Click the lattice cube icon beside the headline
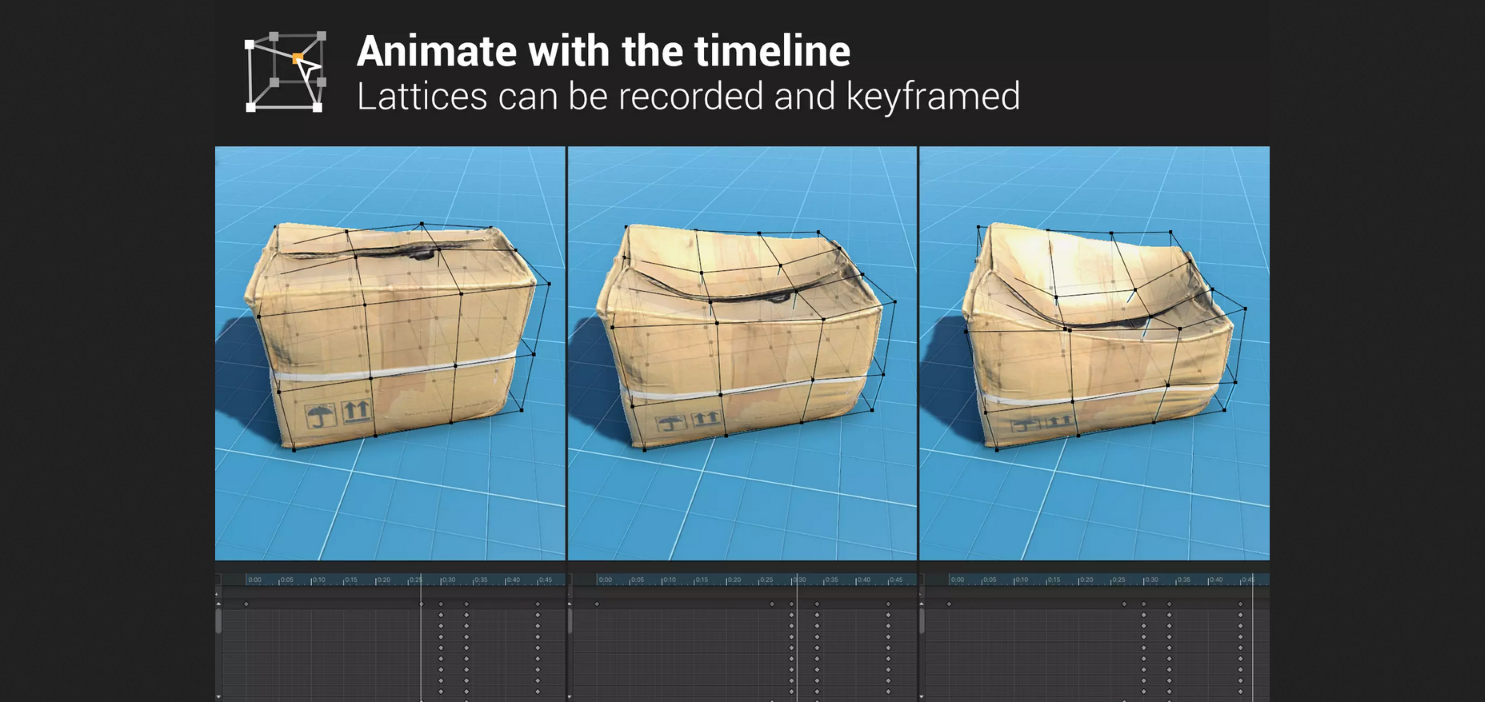The height and width of the screenshot is (702, 1485). click(x=285, y=72)
